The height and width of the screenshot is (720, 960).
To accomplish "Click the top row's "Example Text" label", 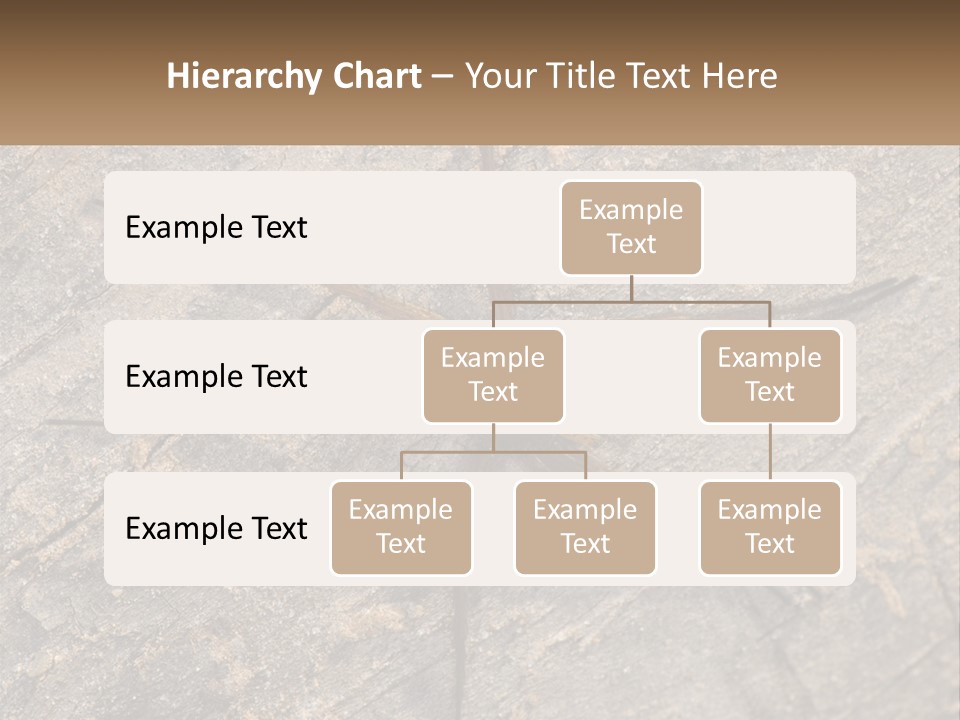I will [216, 227].
